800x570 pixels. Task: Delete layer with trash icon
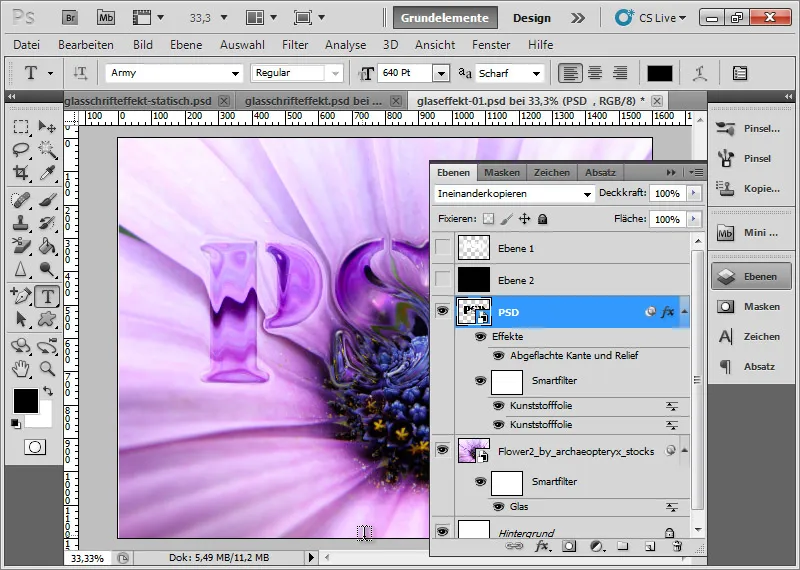coord(677,547)
